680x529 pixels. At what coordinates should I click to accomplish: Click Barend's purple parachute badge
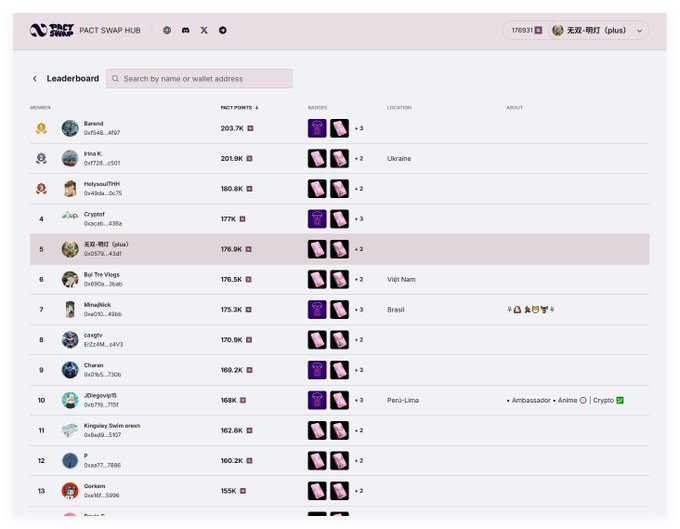pos(317,128)
